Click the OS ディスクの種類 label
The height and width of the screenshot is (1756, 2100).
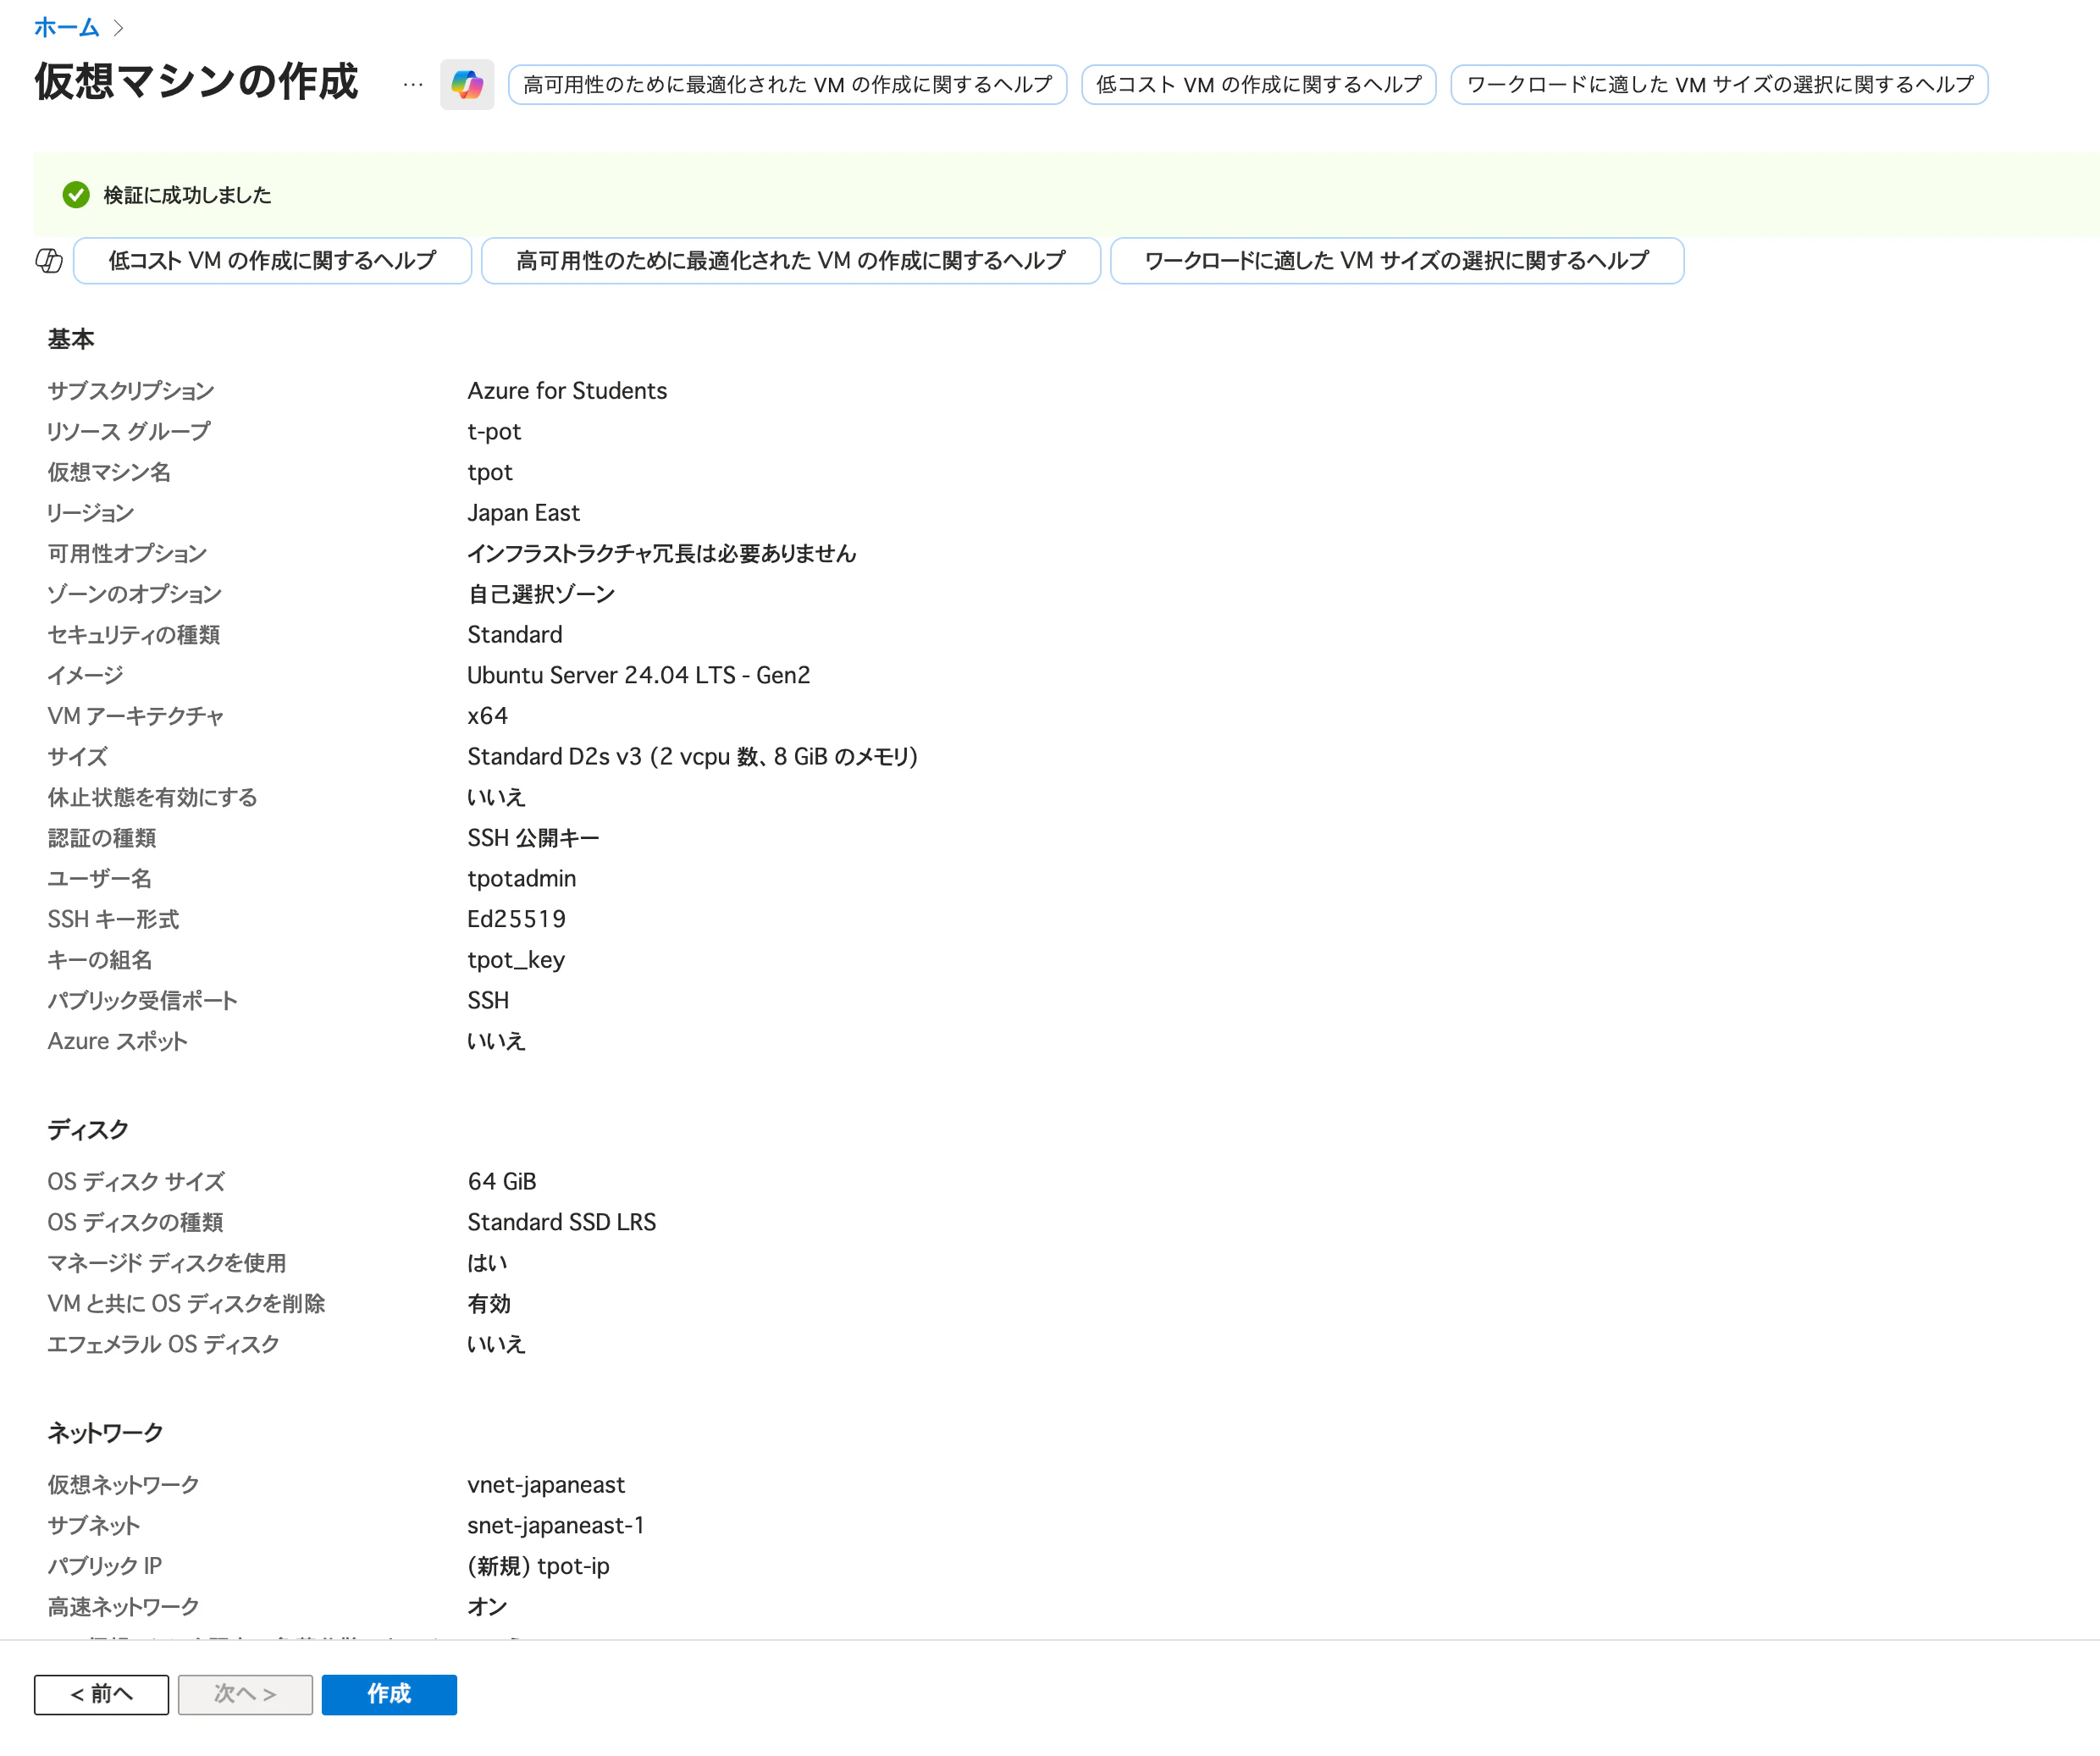[135, 1222]
